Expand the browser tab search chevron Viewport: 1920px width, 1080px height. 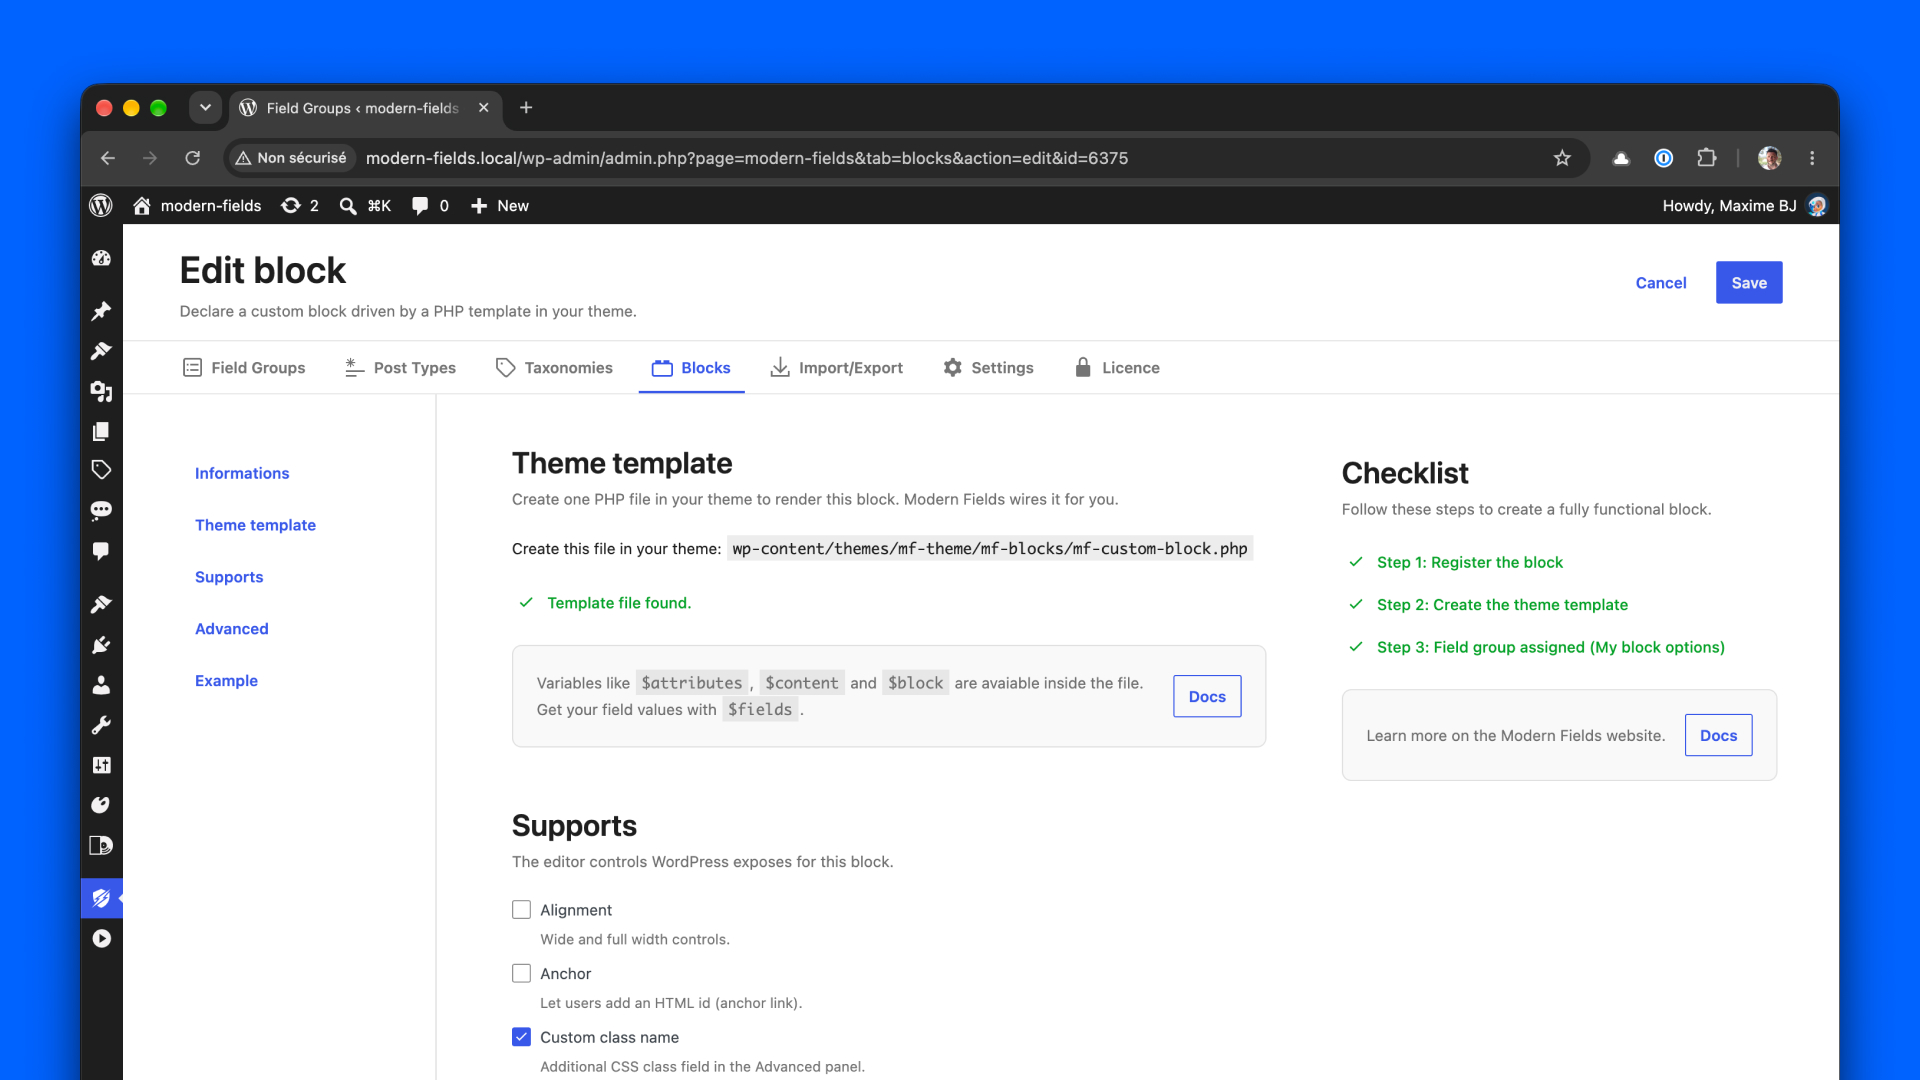(x=205, y=107)
